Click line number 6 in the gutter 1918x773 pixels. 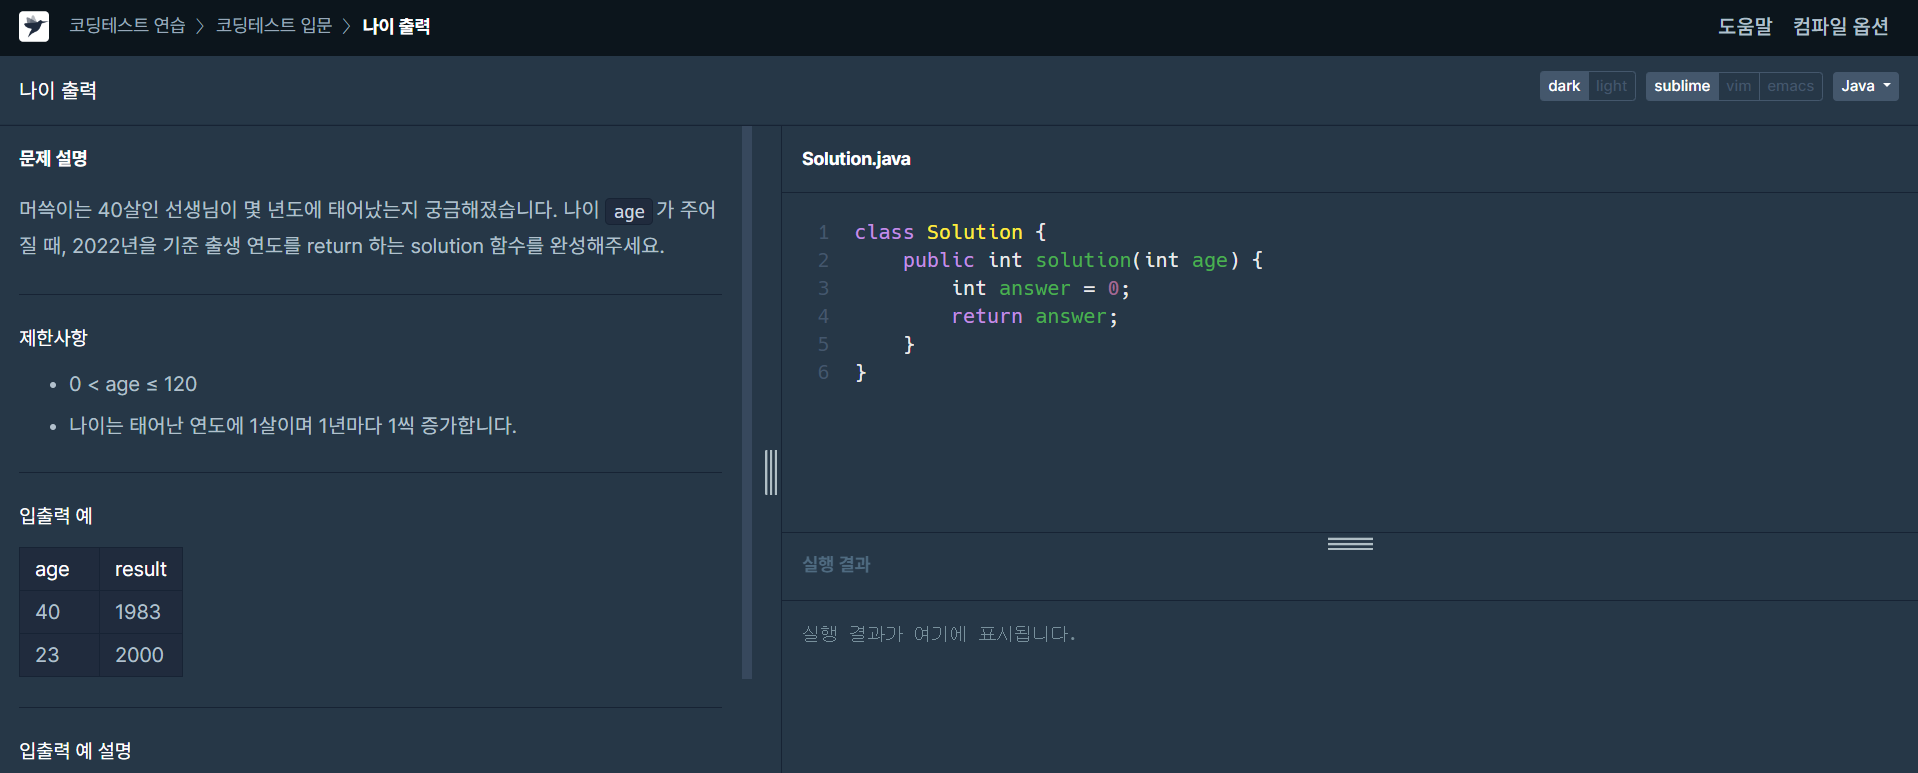[823, 372]
